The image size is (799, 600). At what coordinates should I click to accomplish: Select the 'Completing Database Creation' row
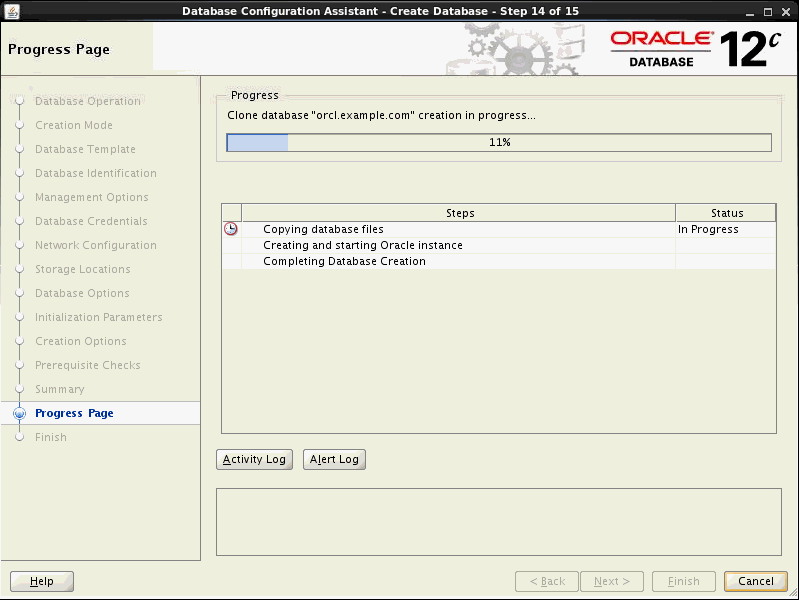tap(499, 260)
